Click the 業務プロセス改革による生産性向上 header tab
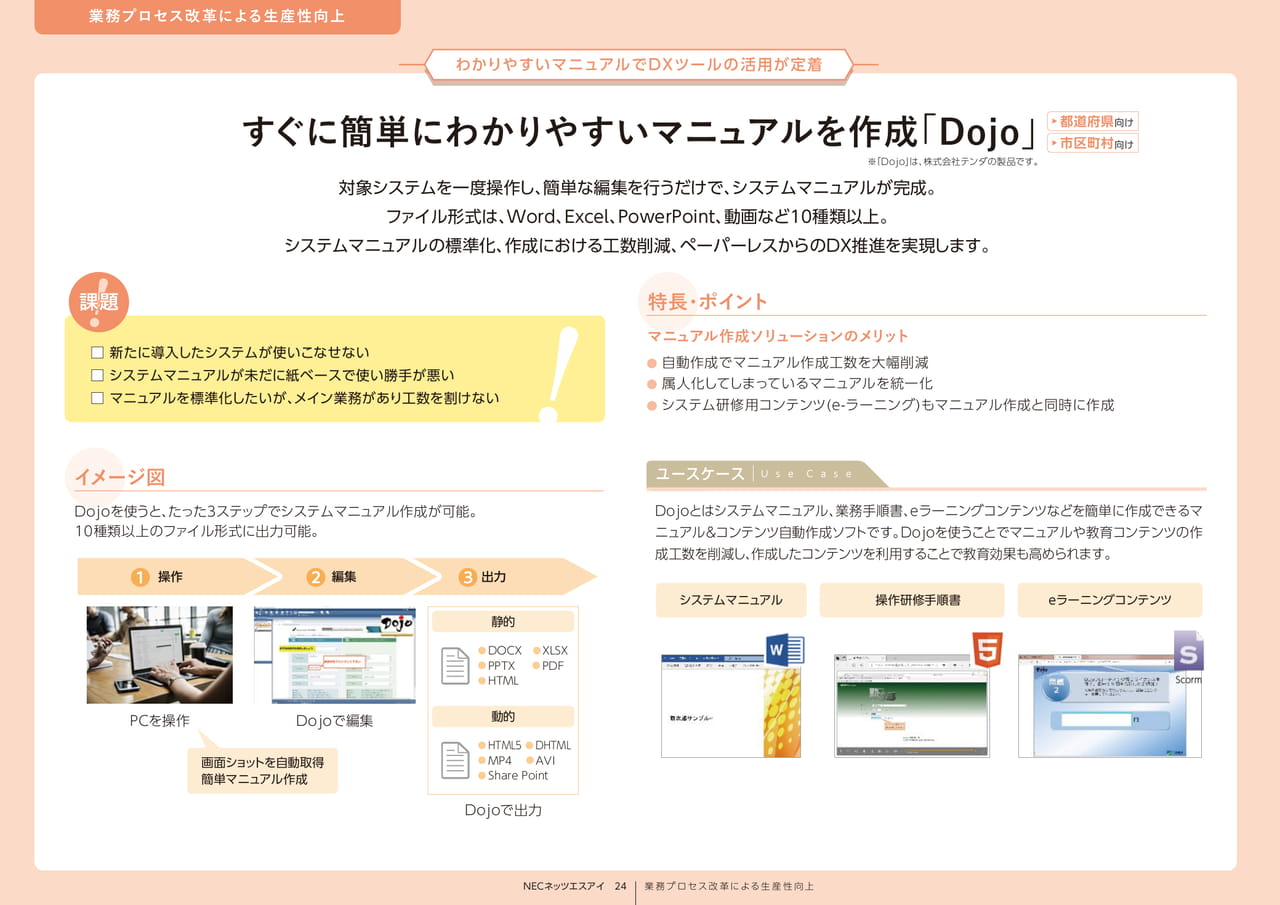Viewport: 1280px width, 905px height. pos(217,17)
